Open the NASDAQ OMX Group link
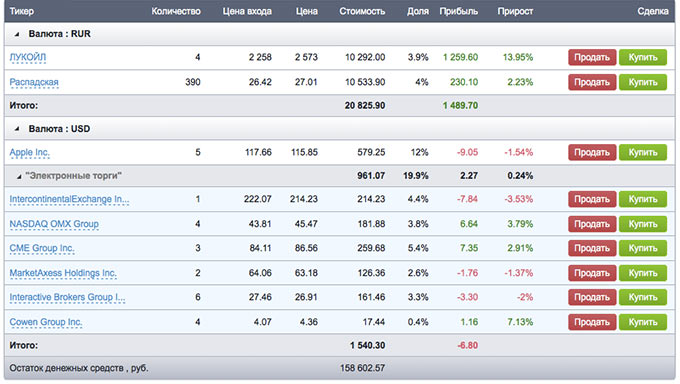The image size is (680, 384). (x=54, y=224)
